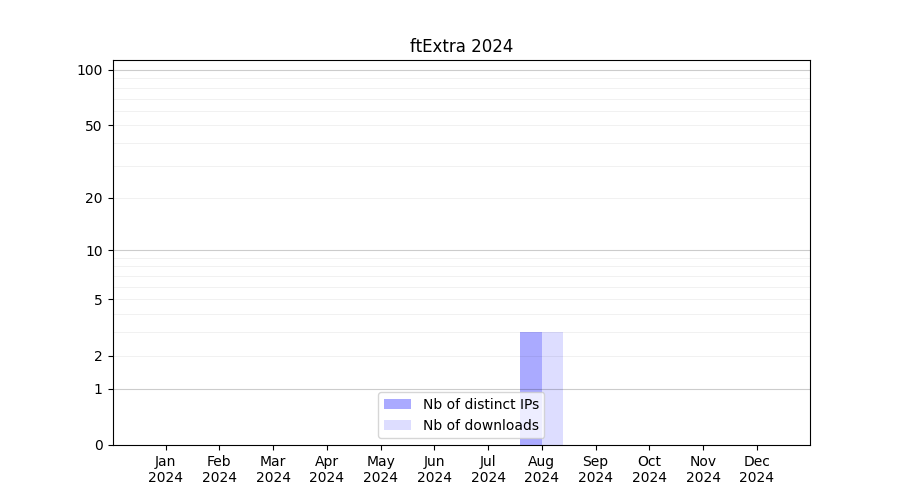Select the Mar 2024 x-axis label
Image resolution: width=900 pixels, height=500 pixels.
click(x=273, y=469)
